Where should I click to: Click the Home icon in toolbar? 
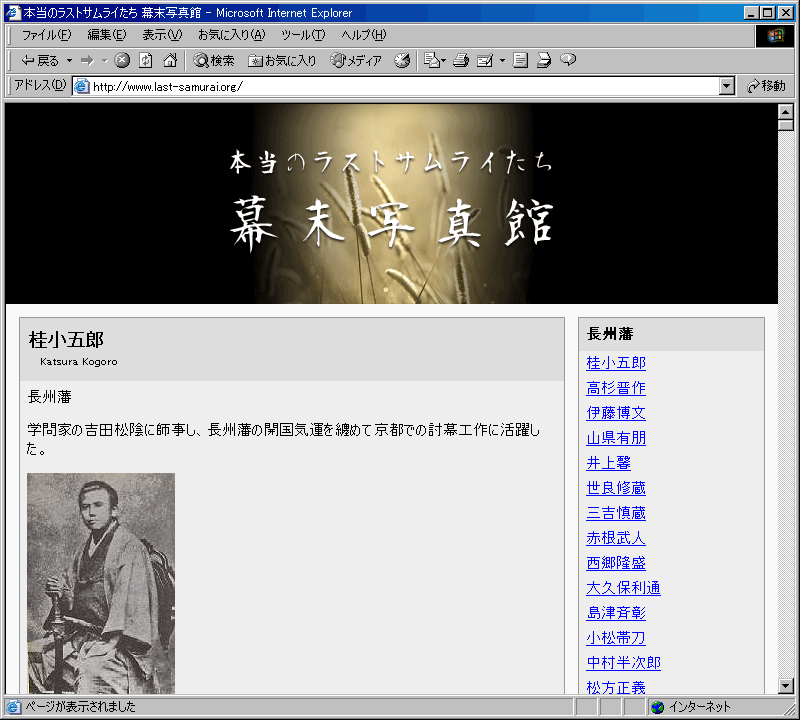point(170,61)
